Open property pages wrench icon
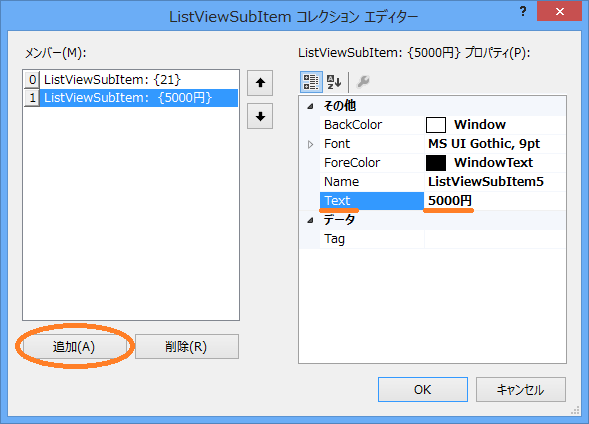 363,81
